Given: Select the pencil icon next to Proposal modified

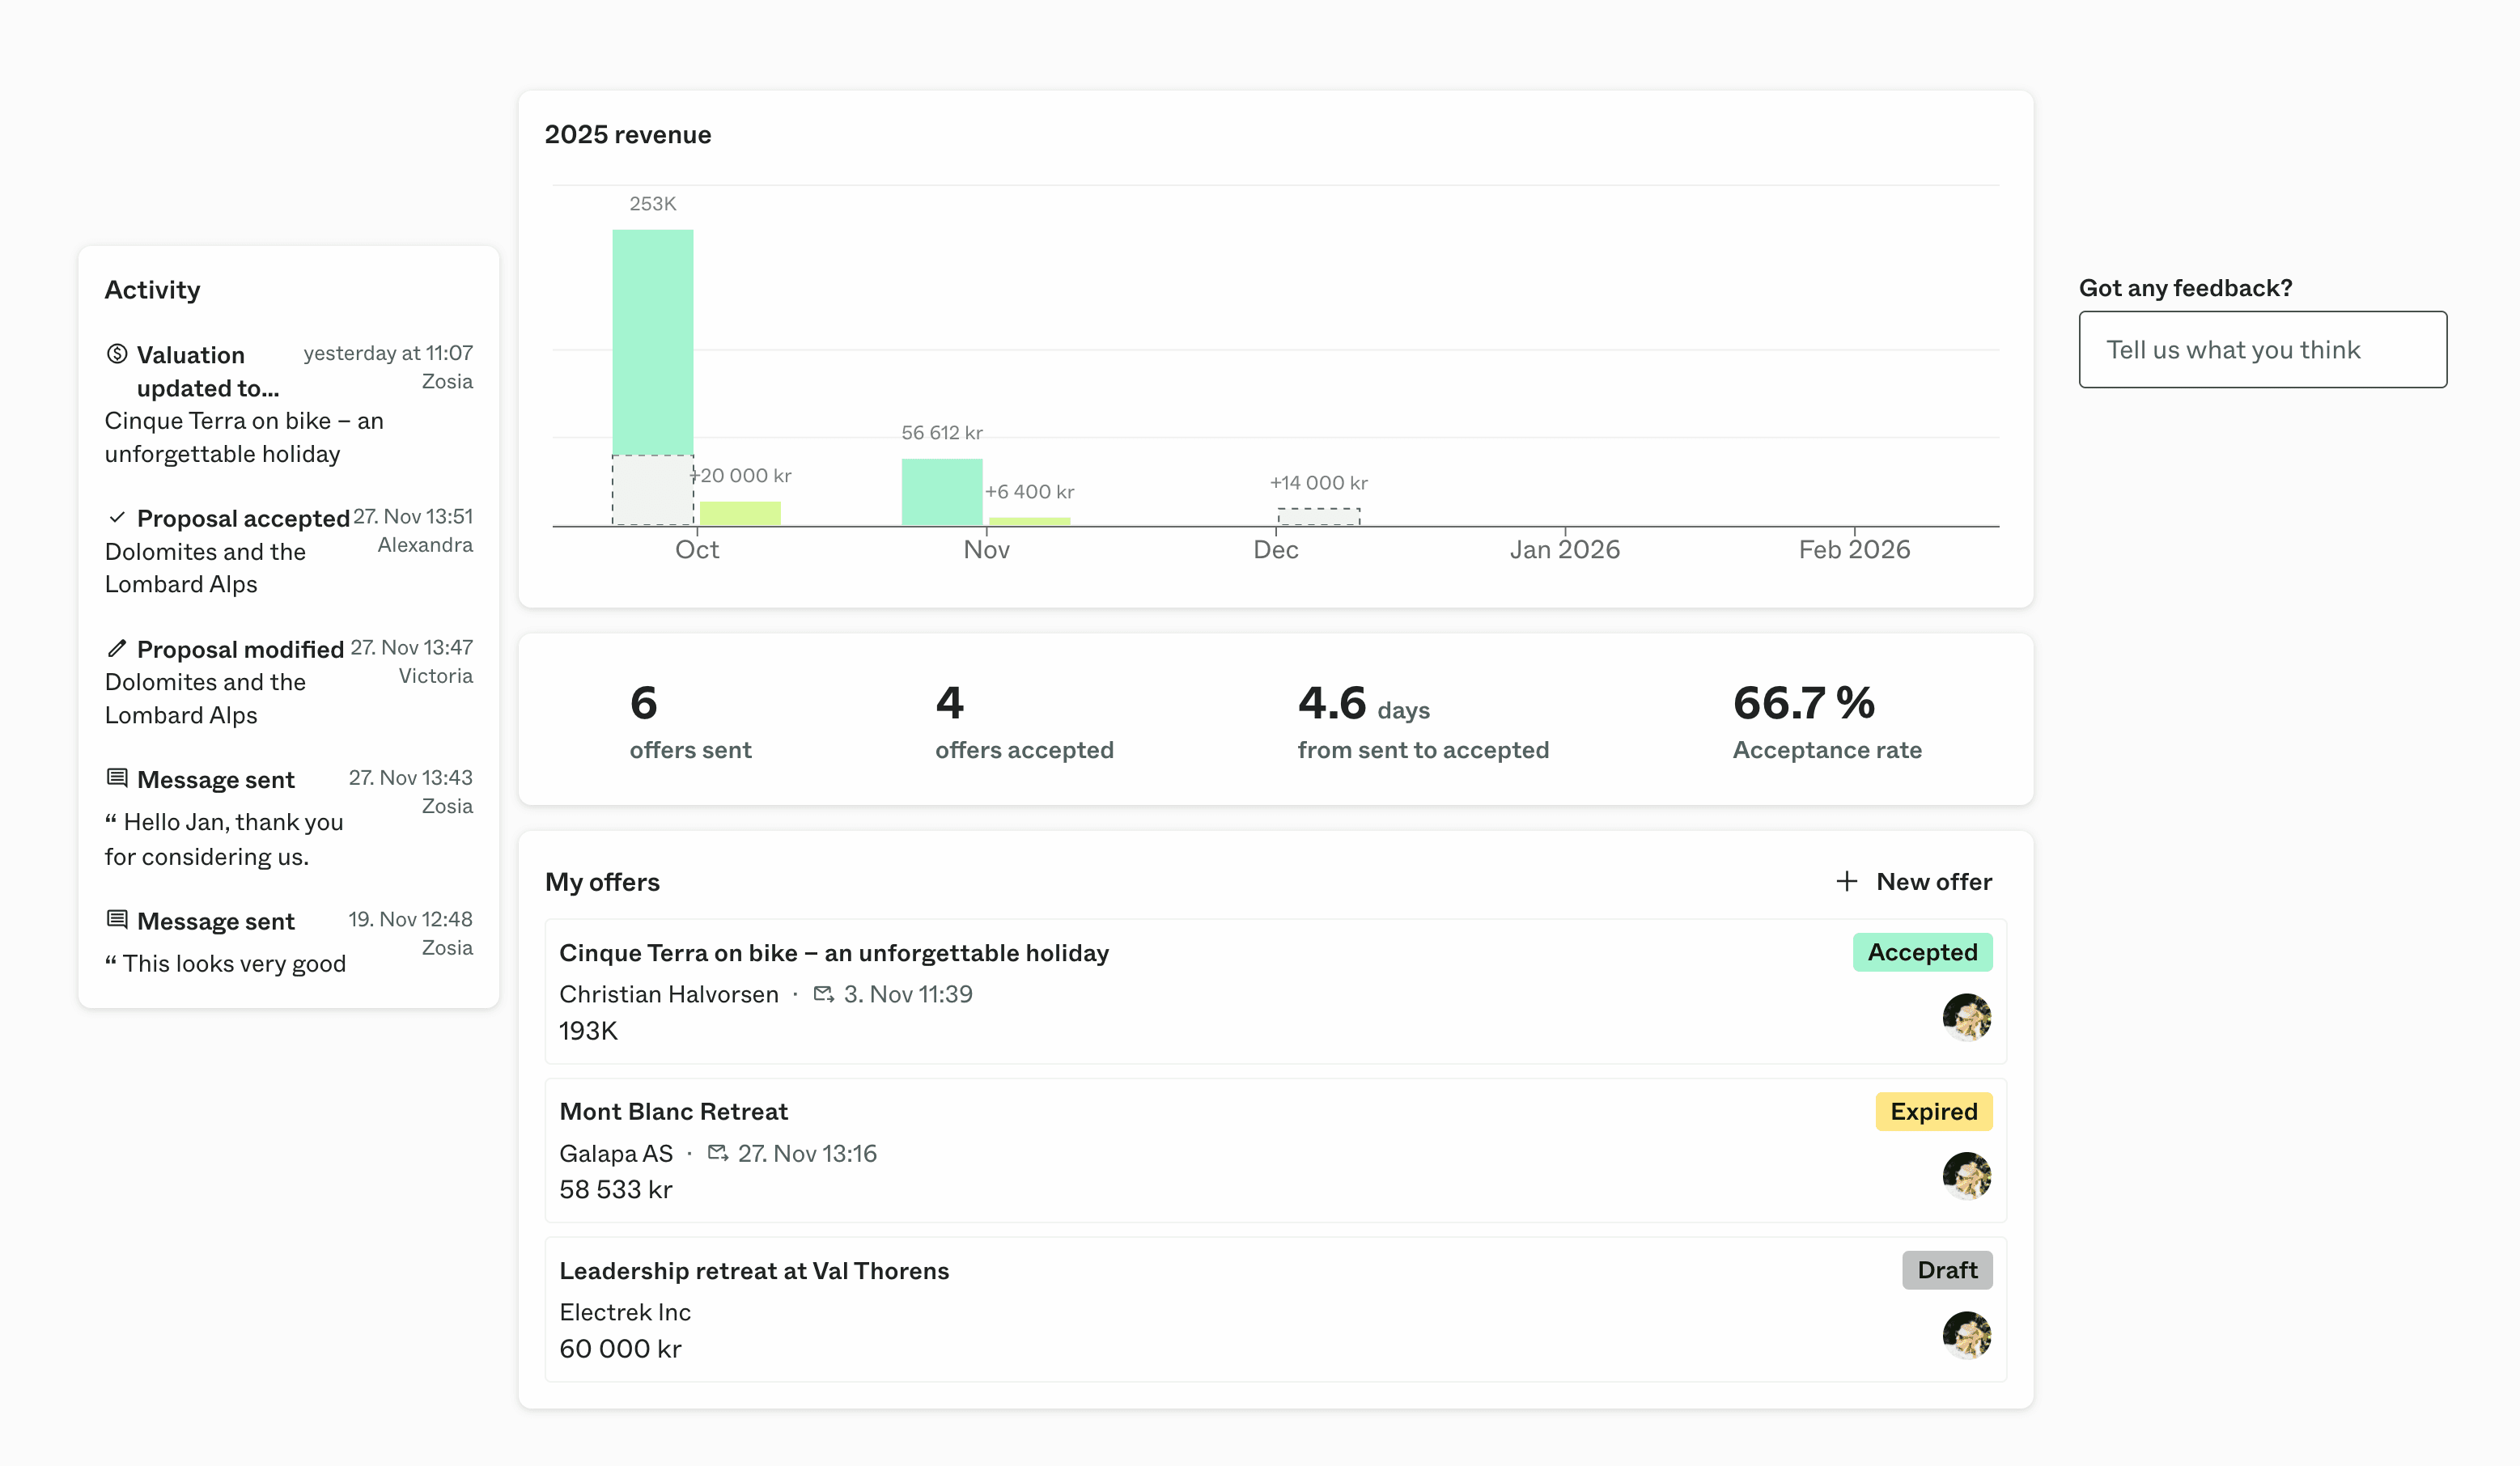Looking at the screenshot, I should (117, 648).
